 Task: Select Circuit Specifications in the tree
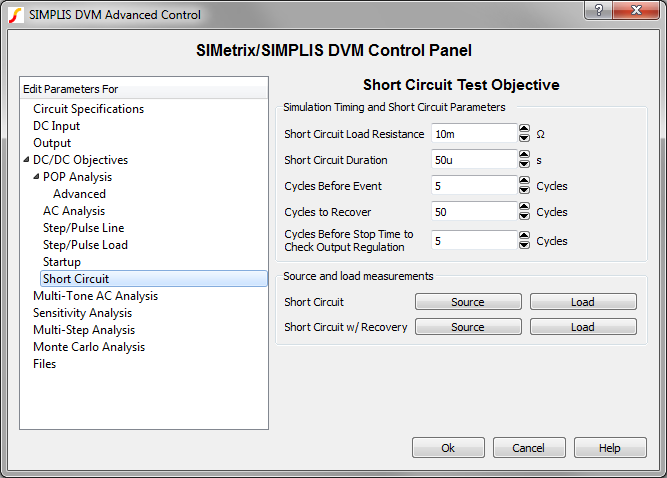coord(88,109)
